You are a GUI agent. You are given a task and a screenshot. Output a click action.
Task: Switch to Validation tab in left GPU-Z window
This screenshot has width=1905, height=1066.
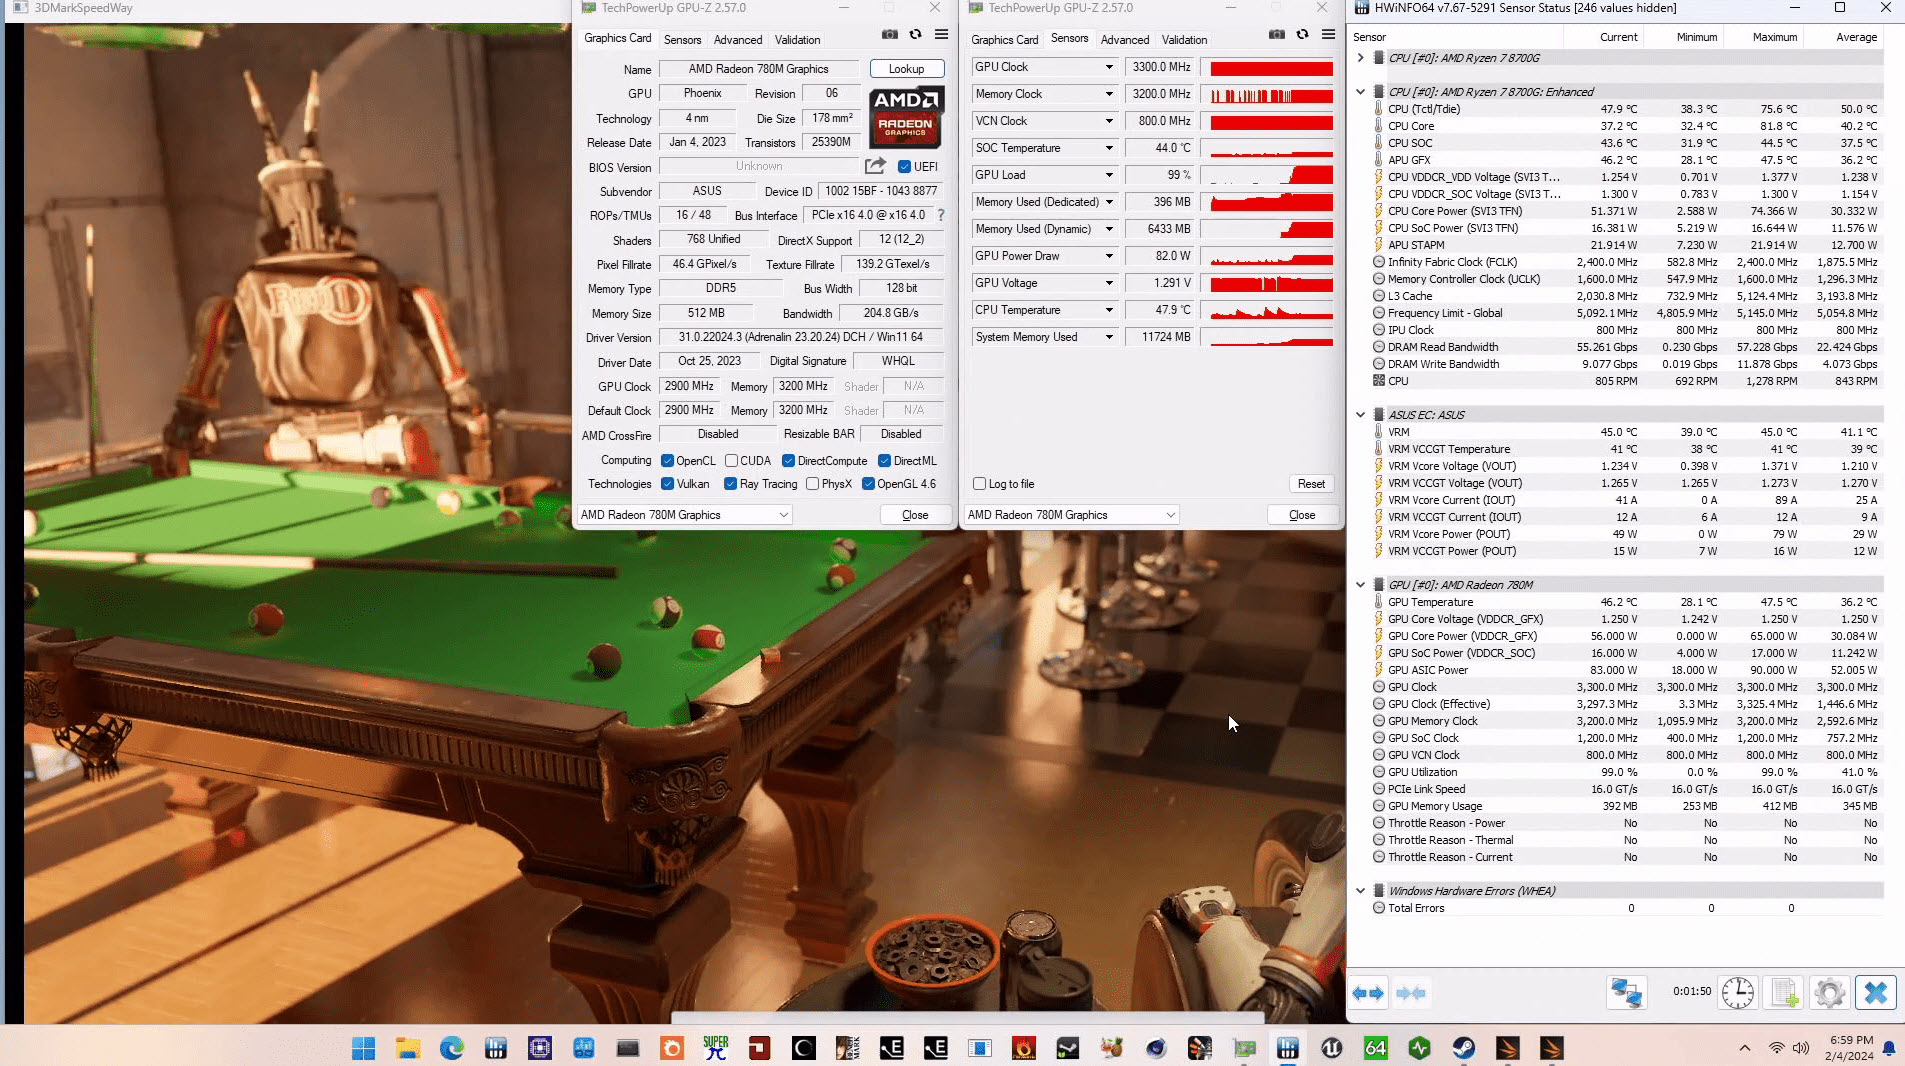797,40
